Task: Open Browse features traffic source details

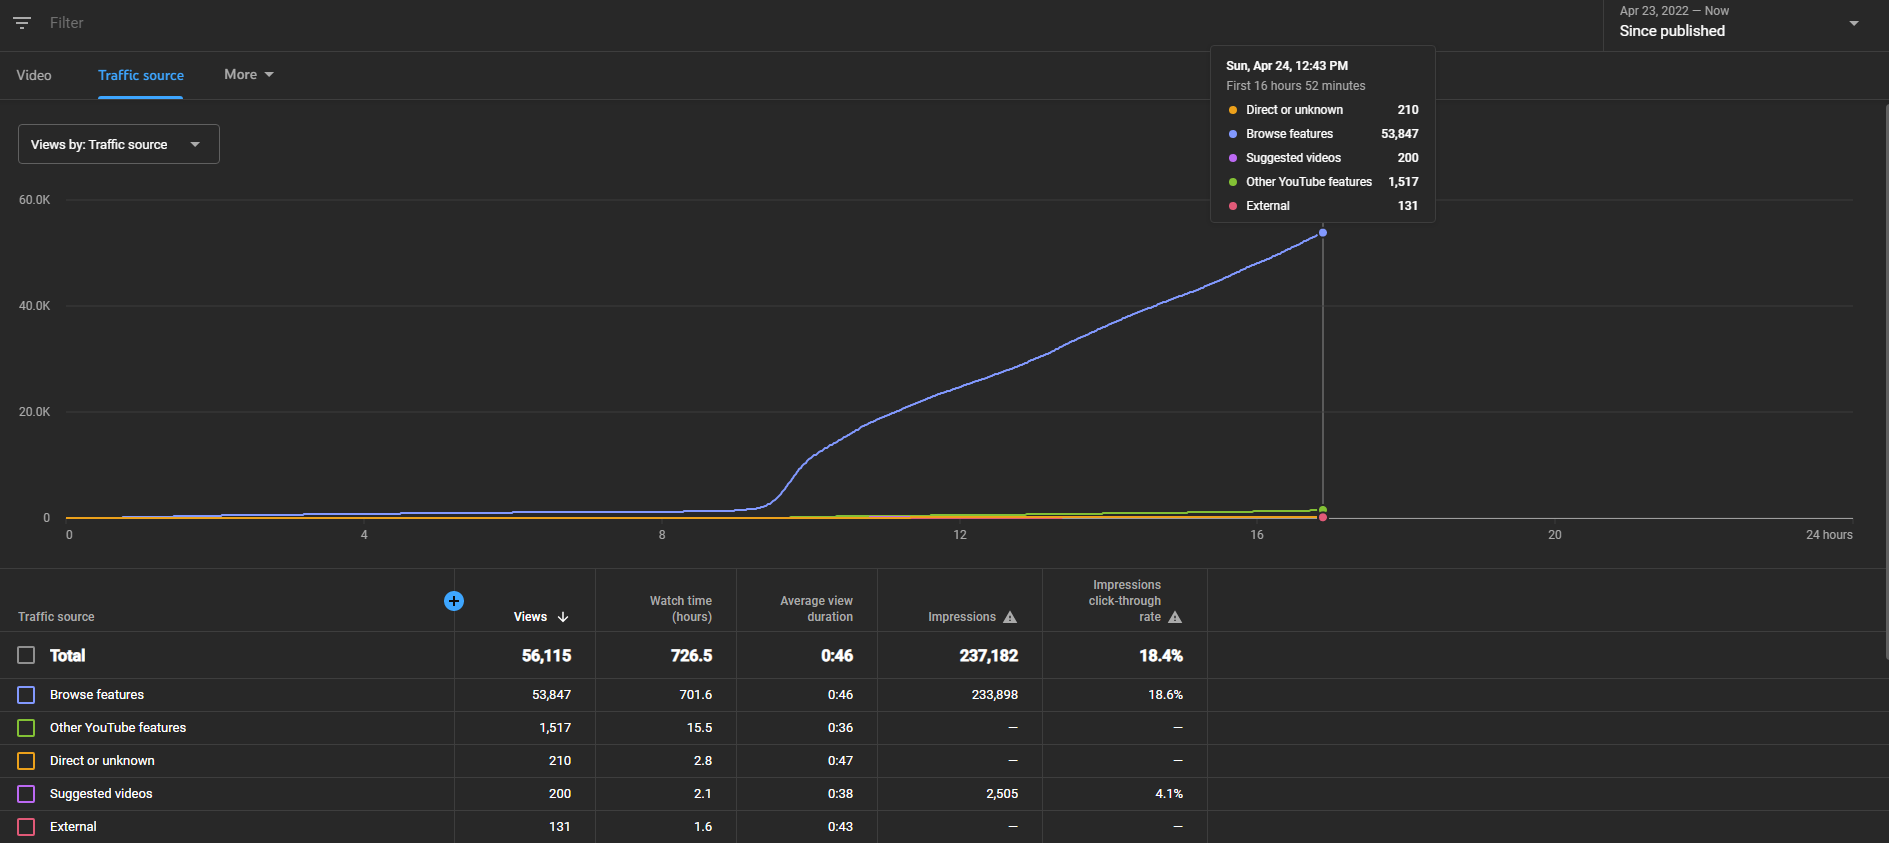Action: tap(97, 695)
